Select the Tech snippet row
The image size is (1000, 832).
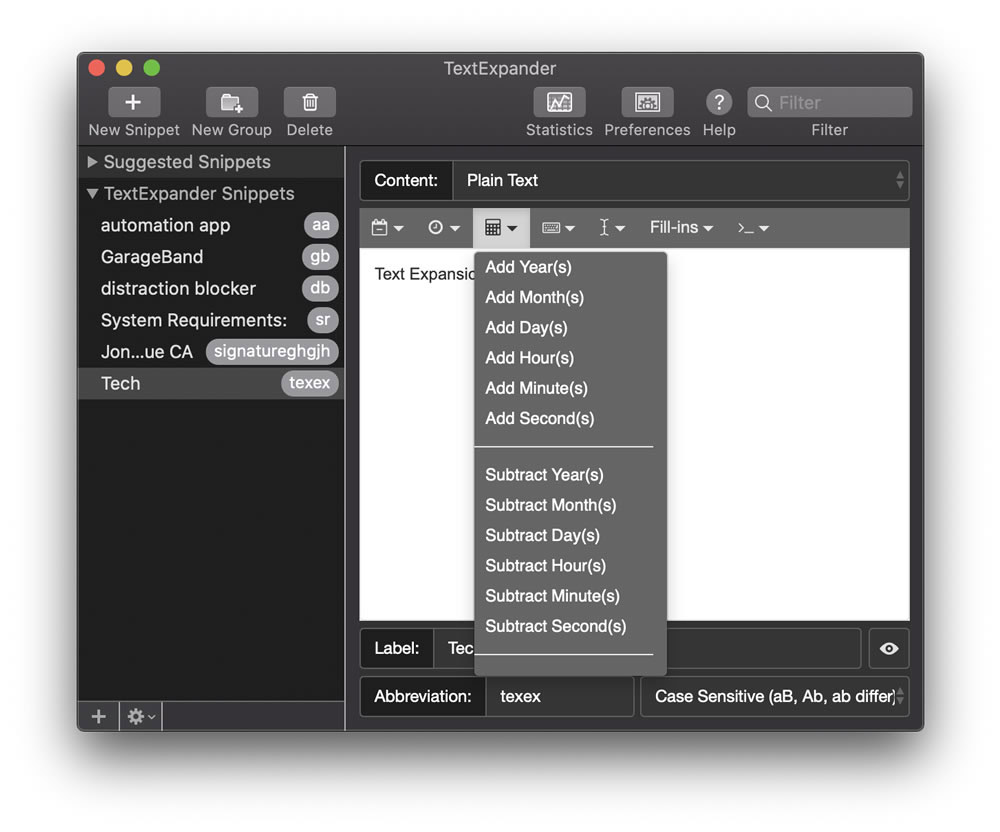pyautogui.click(x=210, y=383)
